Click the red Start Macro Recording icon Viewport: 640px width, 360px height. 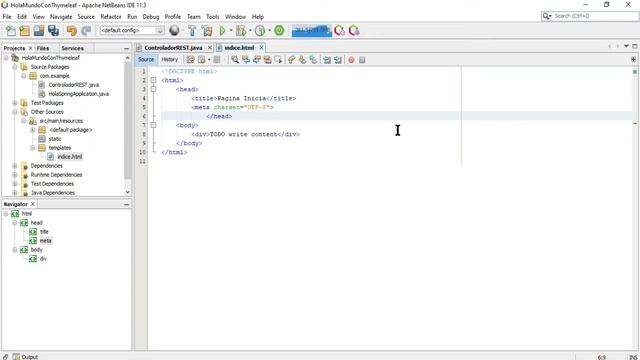(351, 60)
